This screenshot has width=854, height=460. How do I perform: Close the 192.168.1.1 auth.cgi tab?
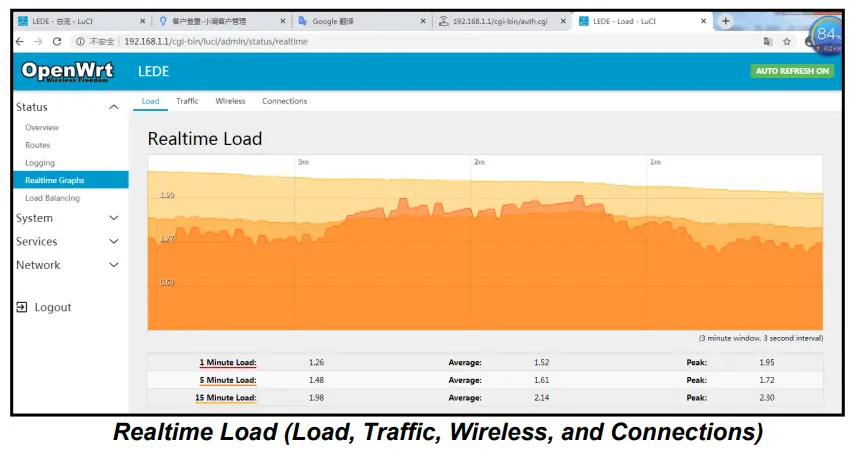(x=563, y=21)
